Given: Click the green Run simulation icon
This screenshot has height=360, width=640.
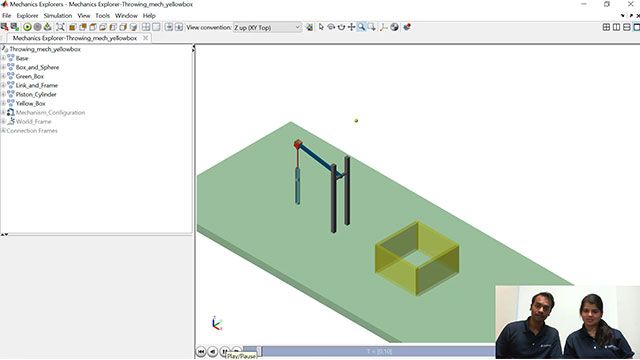Looking at the screenshot, I should tap(27, 27).
